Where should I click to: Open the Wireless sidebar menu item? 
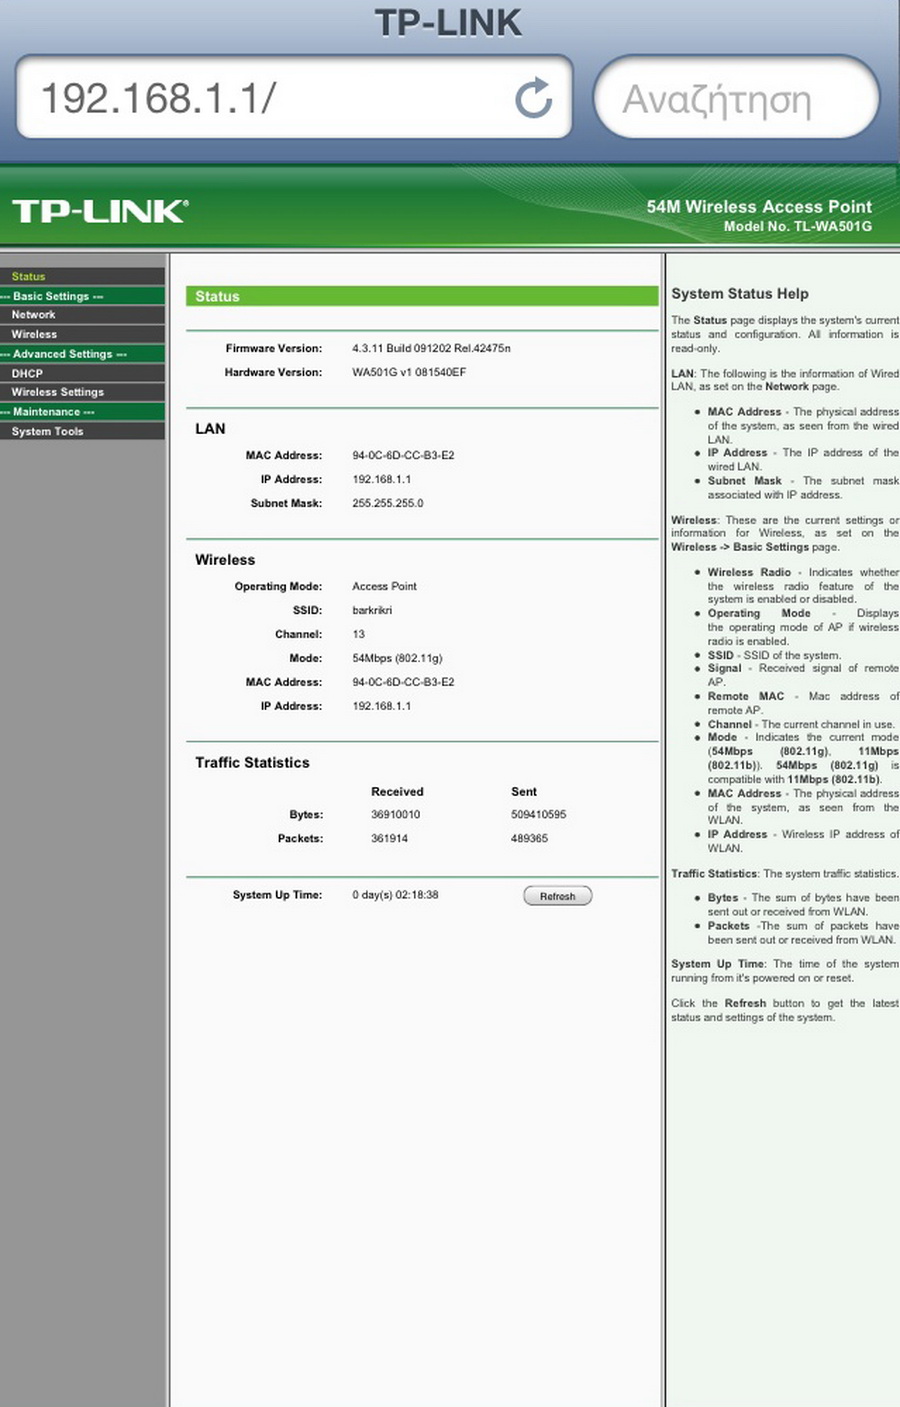point(82,334)
